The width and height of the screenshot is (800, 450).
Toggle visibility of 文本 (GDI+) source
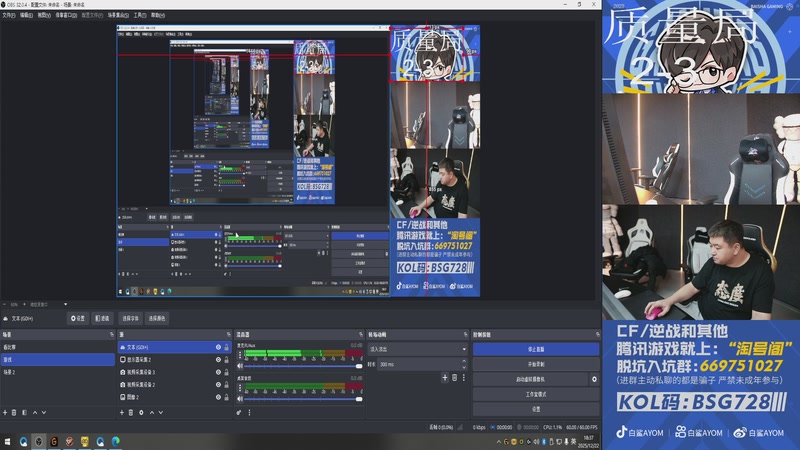pyautogui.click(x=218, y=347)
